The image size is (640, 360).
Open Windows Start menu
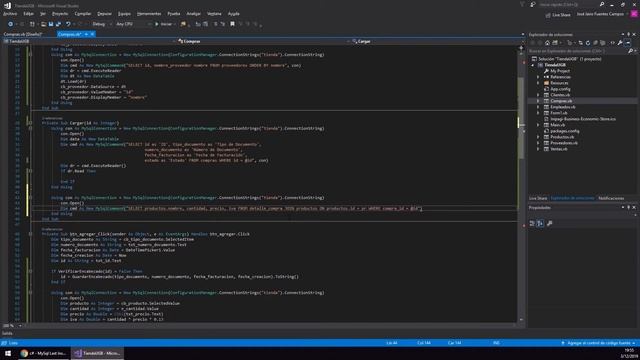[8, 353]
